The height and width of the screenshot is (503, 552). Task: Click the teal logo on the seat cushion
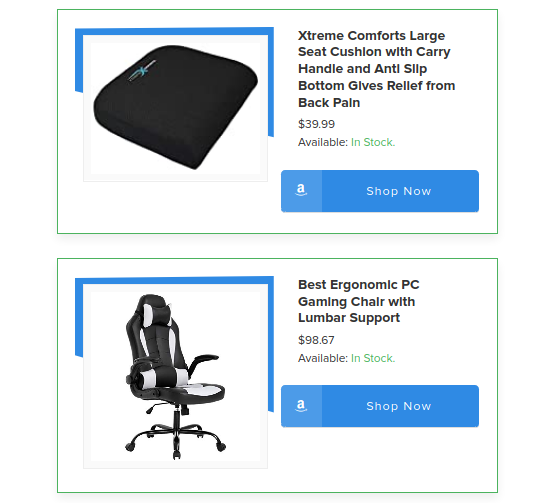point(142,71)
